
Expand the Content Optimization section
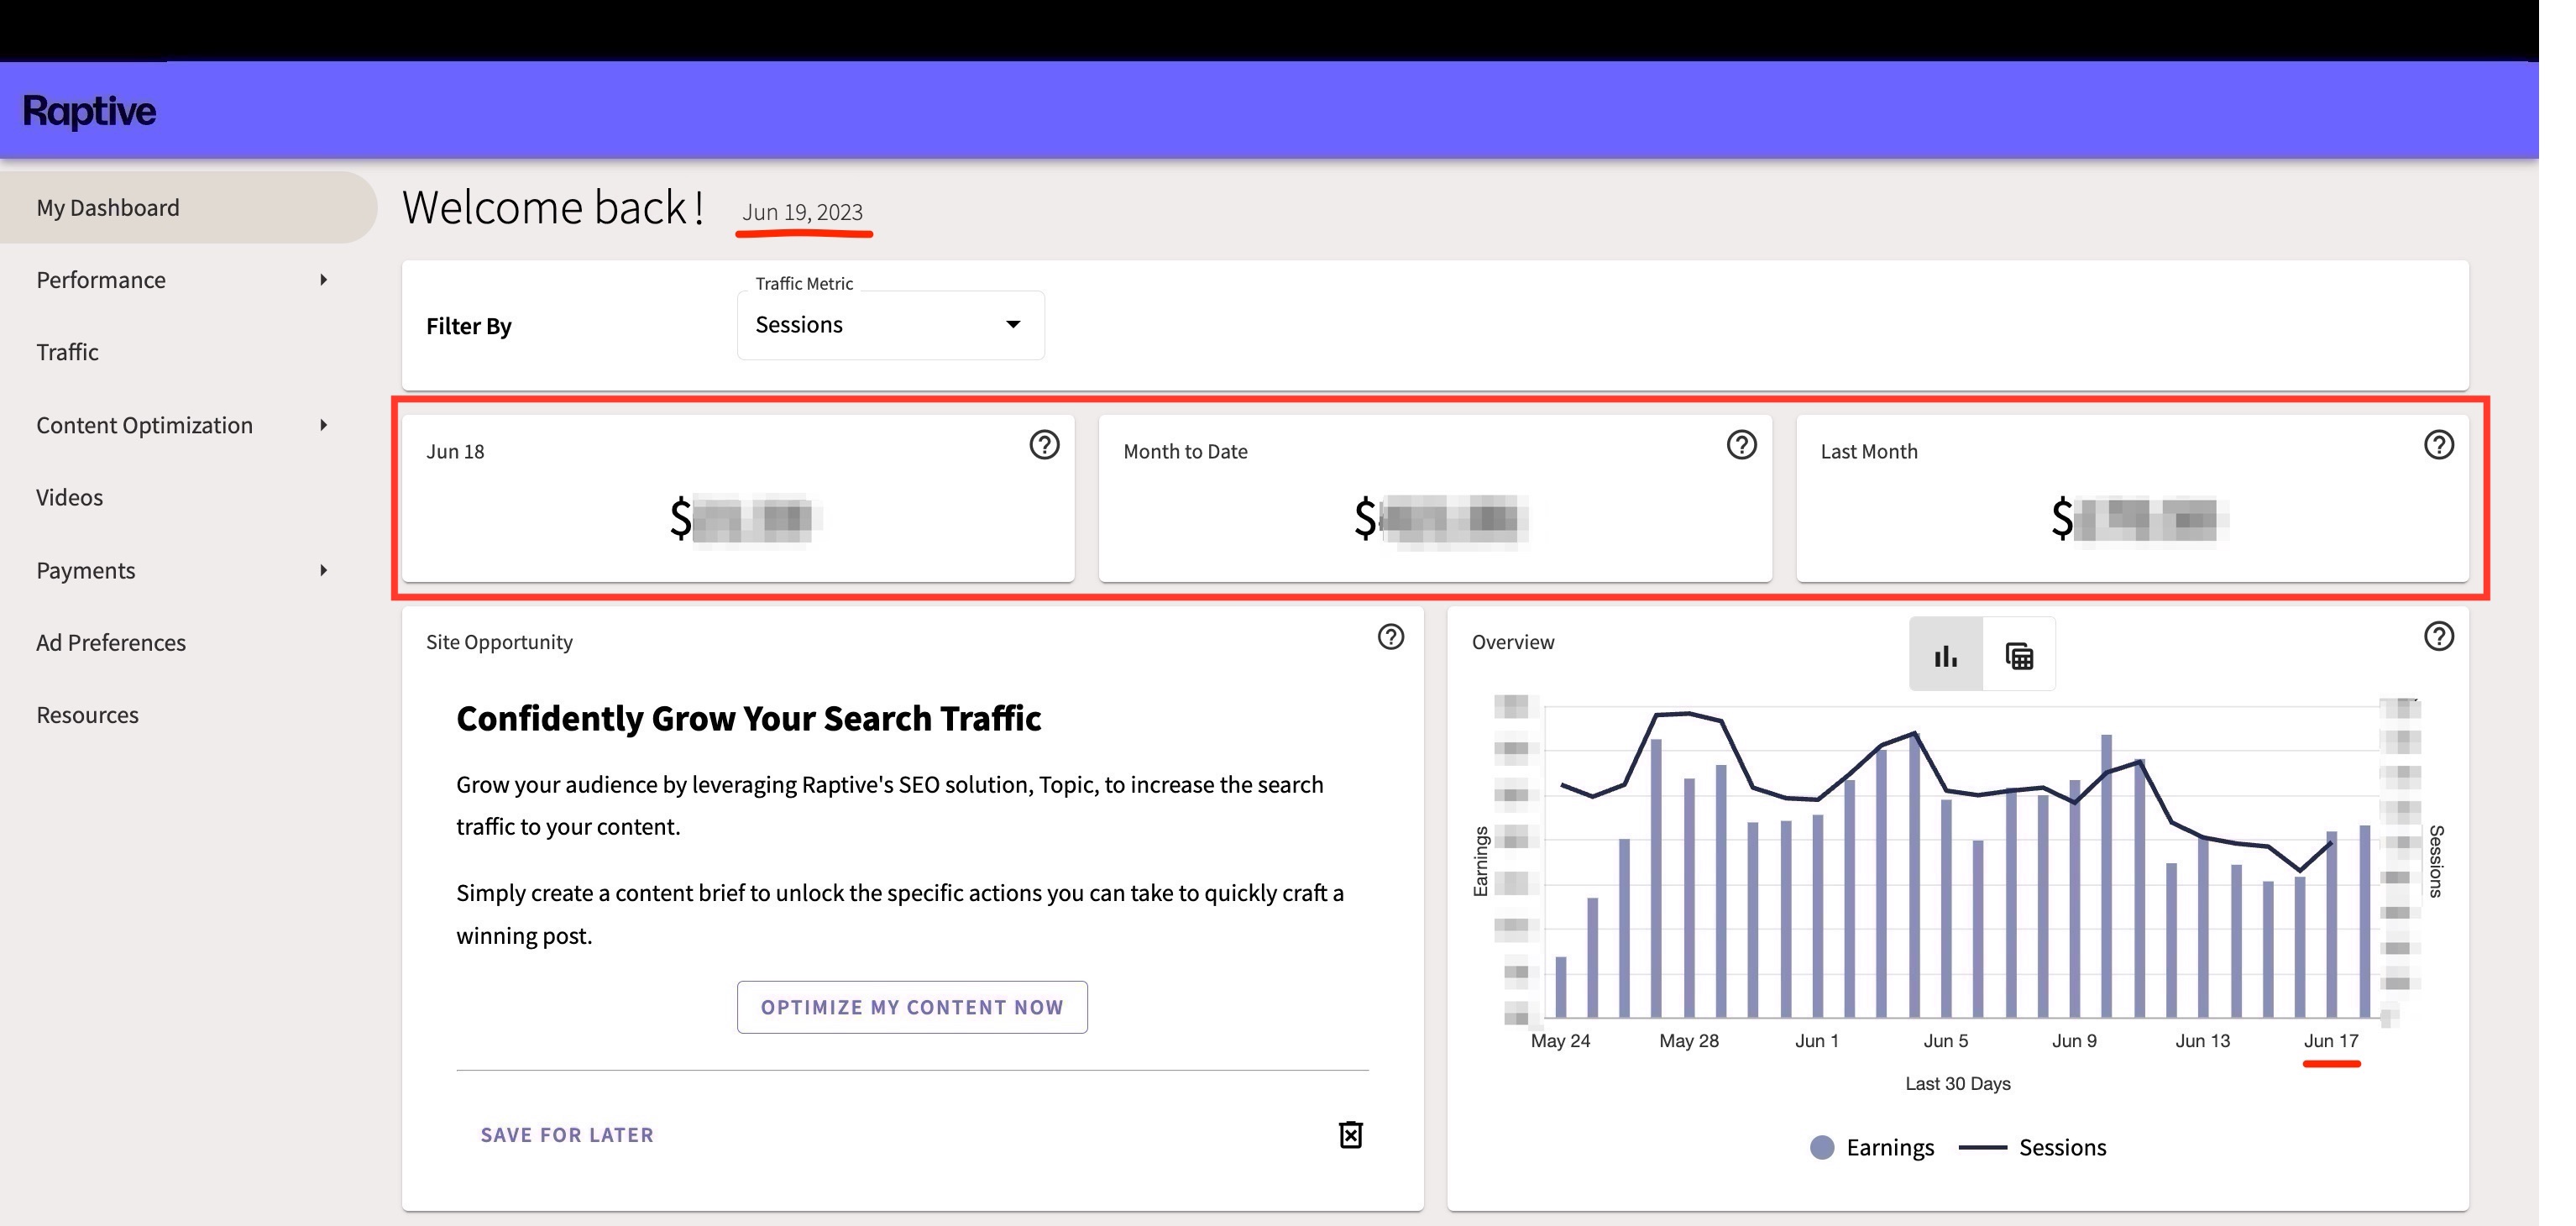click(144, 425)
